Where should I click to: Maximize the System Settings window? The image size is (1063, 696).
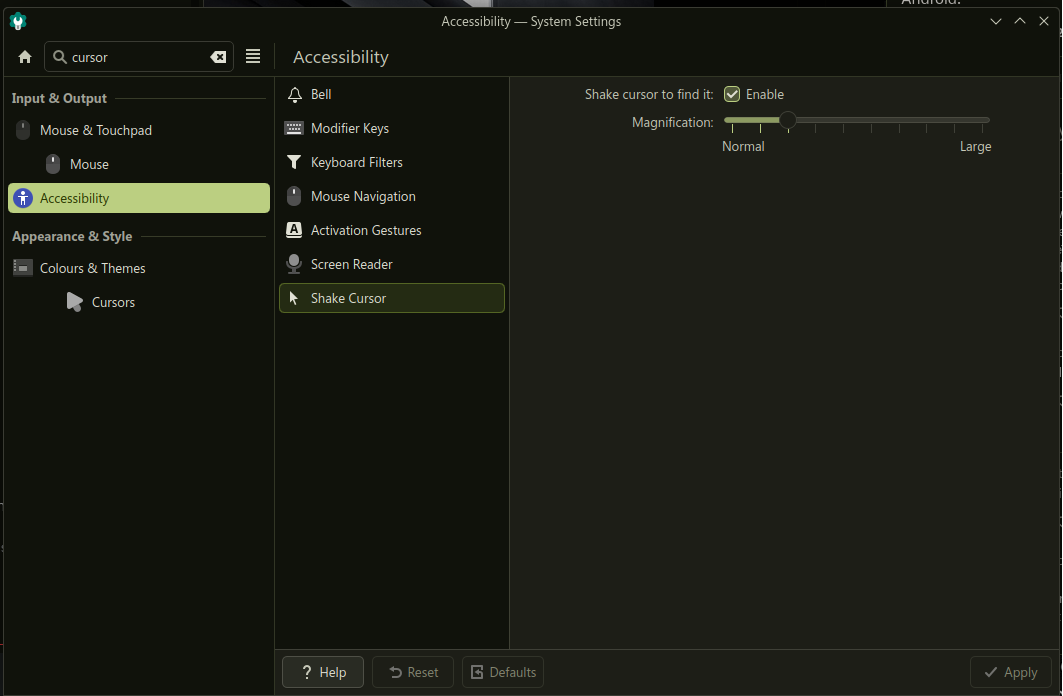click(x=1020, y=22)
